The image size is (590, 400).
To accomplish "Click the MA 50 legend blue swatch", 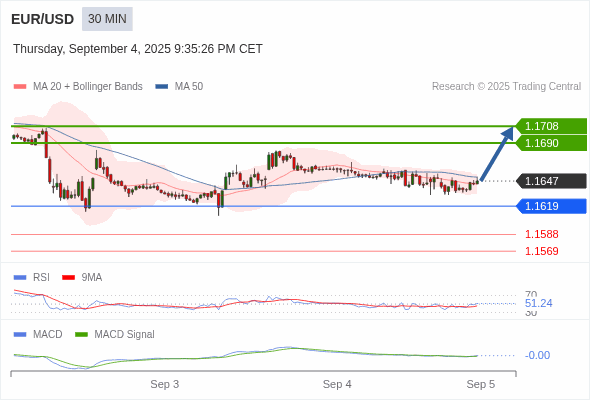I will pos(162,87).
